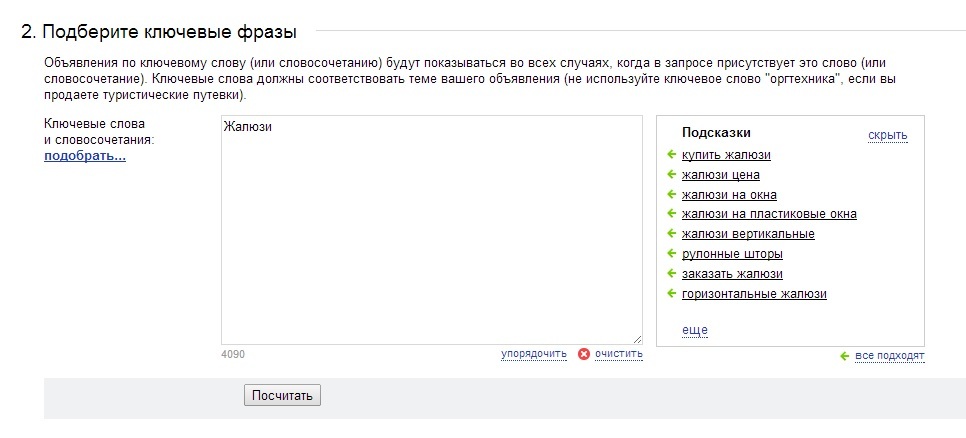The width and height of the screenshot is (966, 438).
Task: Show more suggestions via 'еще' link
Action: coord(694,330)
